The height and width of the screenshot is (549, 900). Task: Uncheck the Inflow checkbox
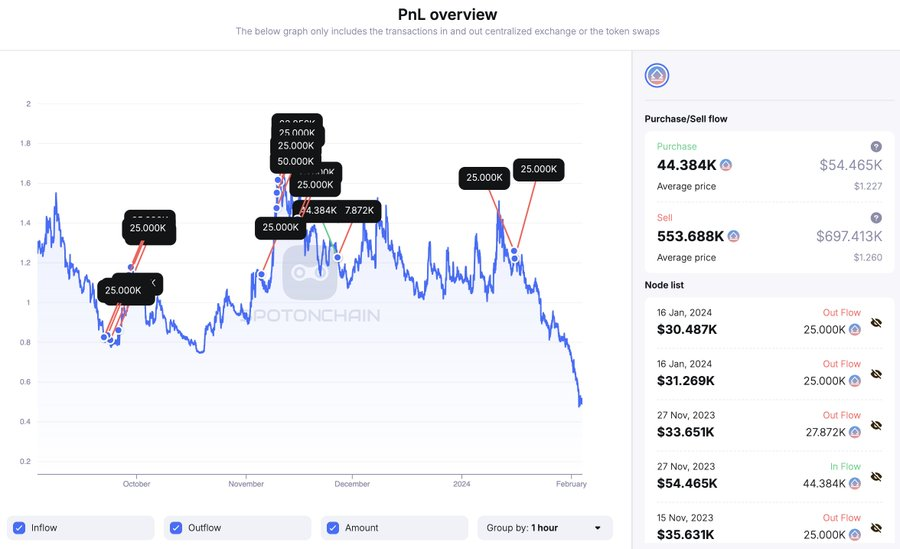point(19,528)
